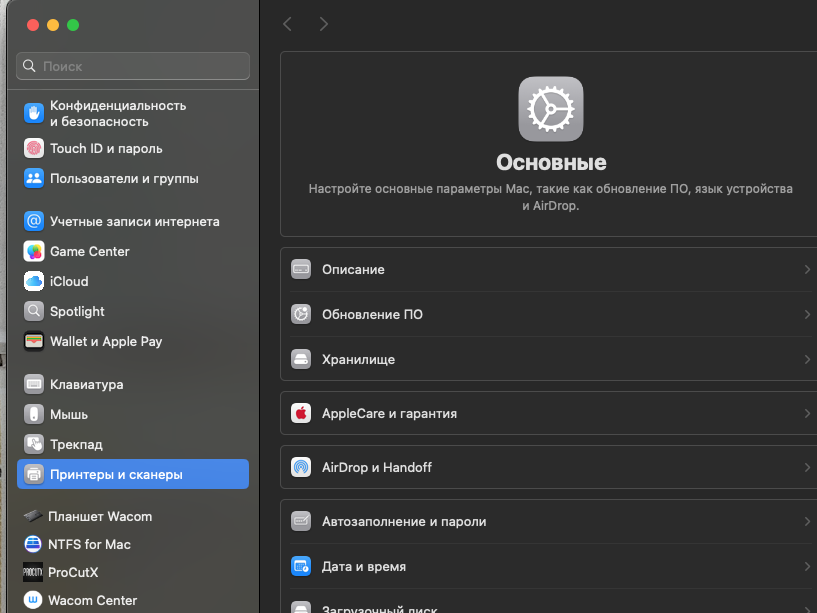
Task: Click the iCloud cloud icon
Action: pos(34,281)
